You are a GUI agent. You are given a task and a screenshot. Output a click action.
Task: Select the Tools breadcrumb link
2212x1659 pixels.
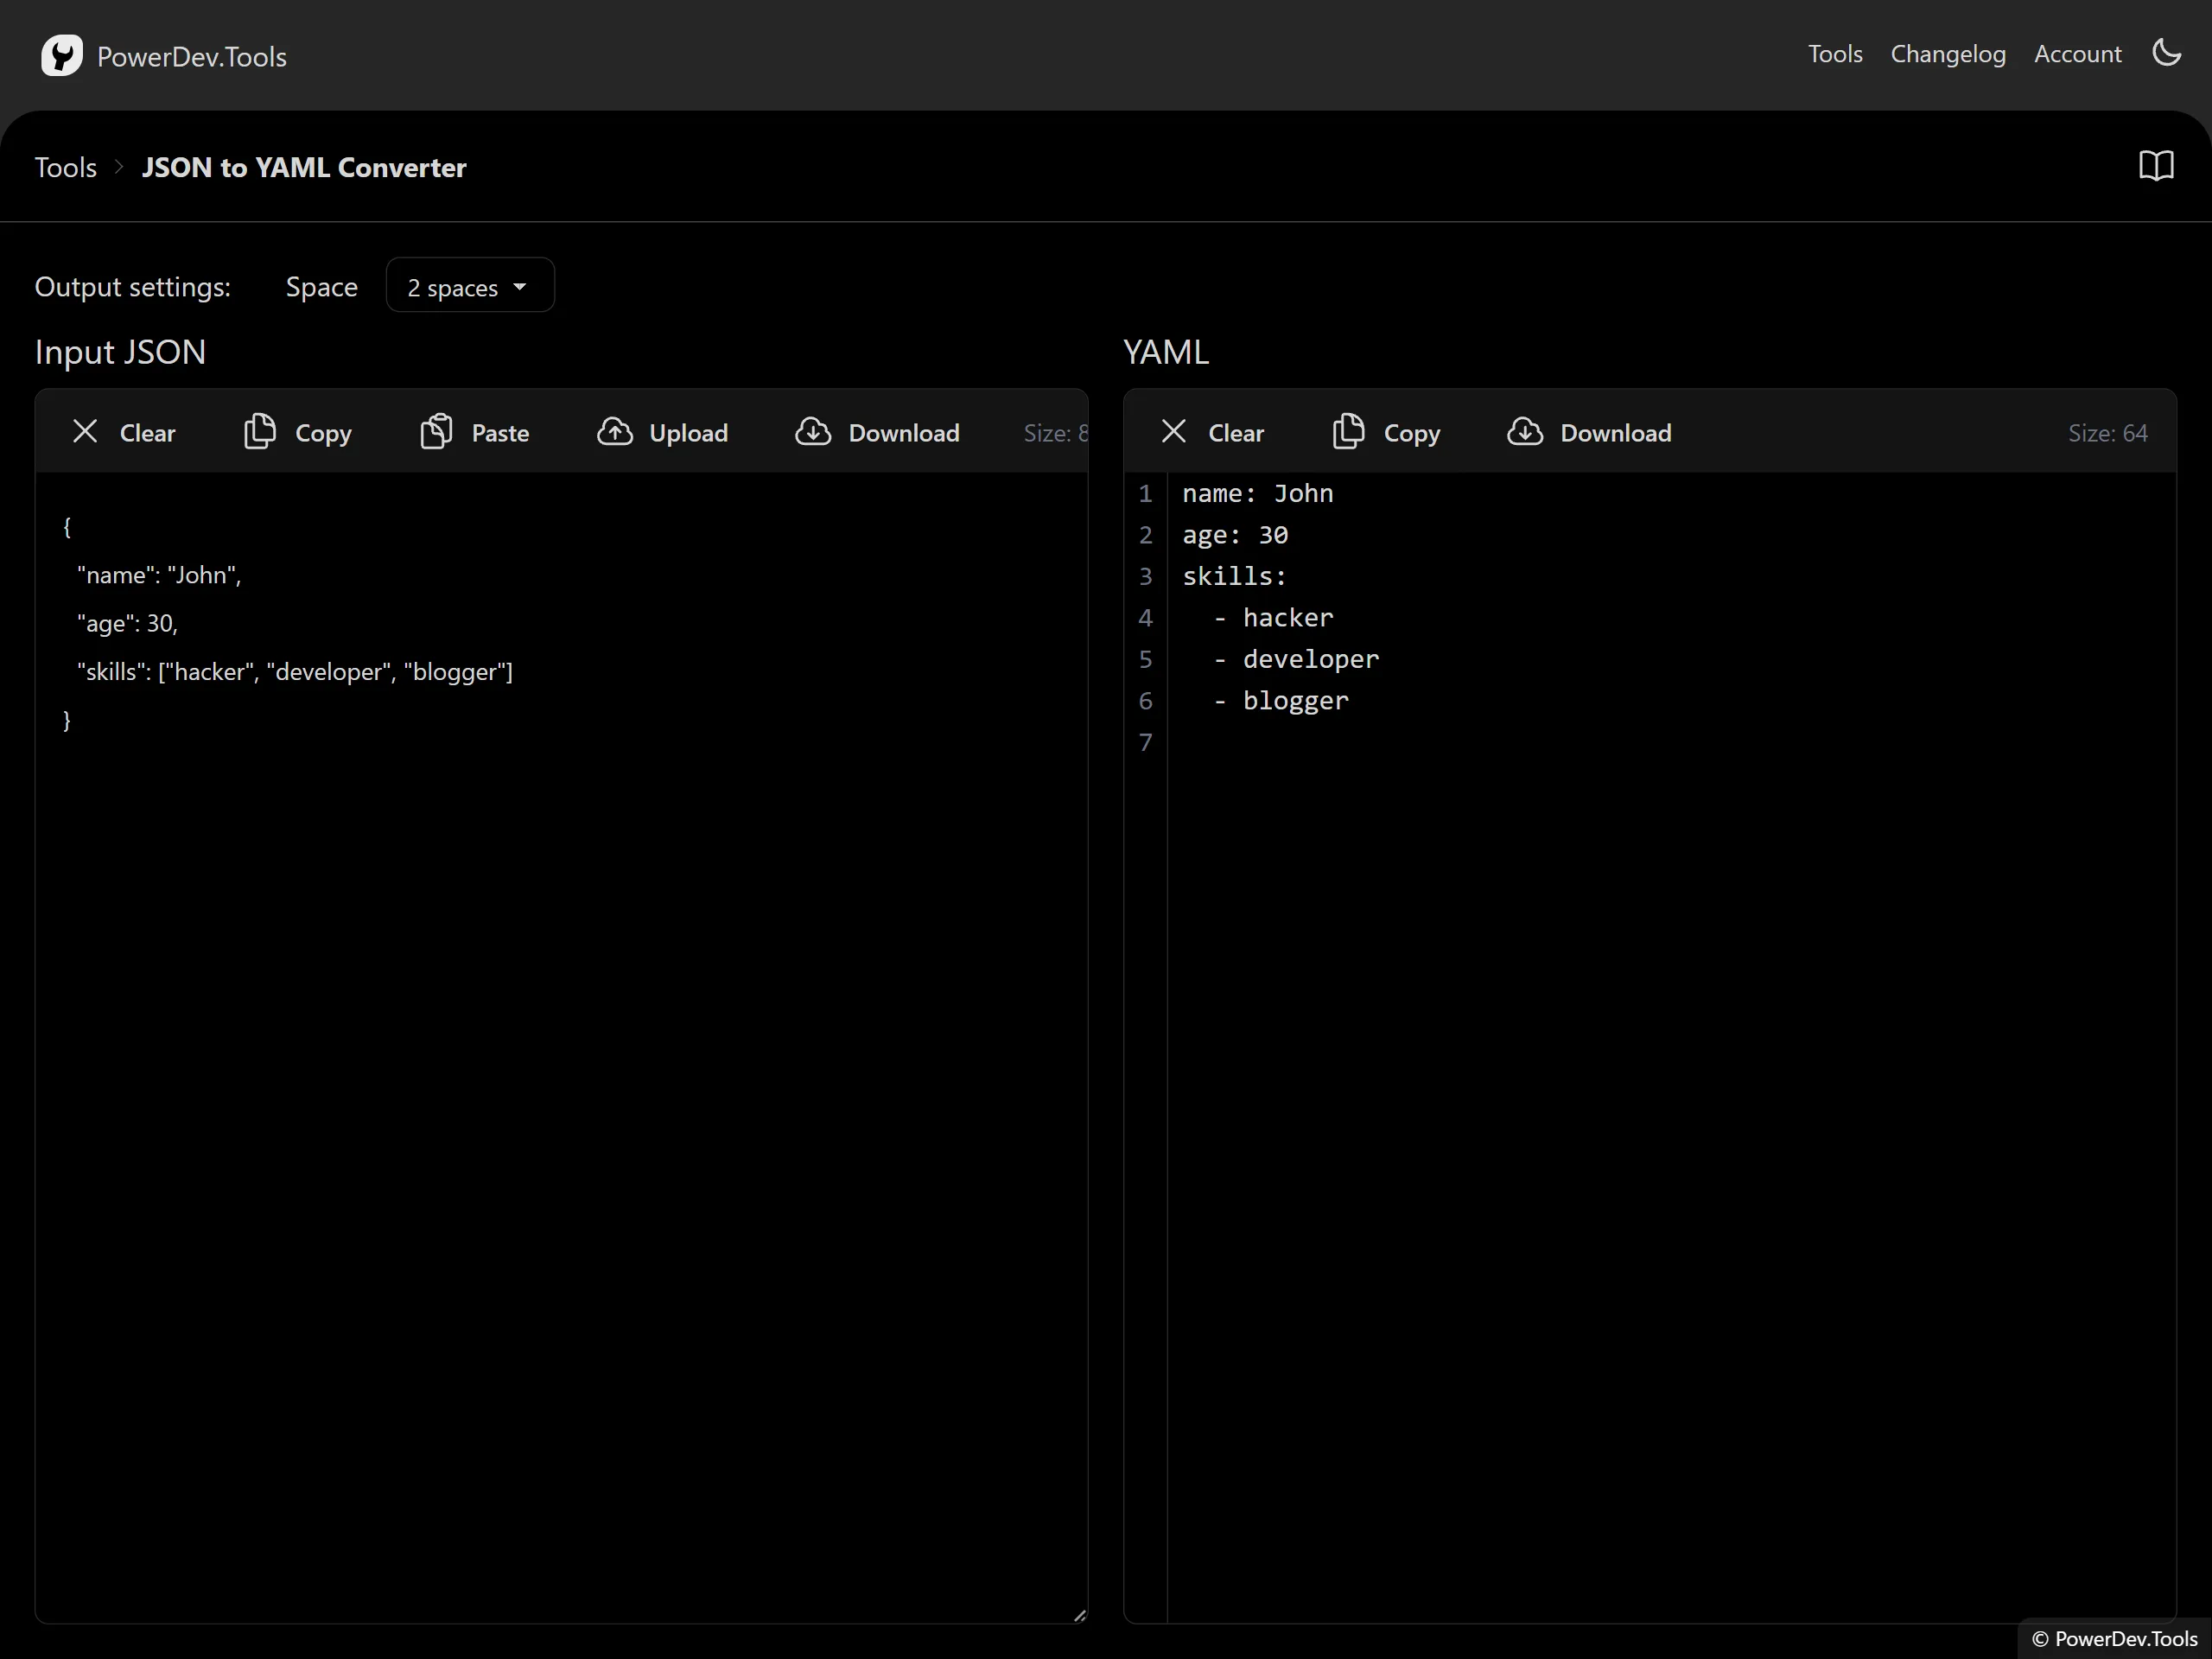pyautogui.click(x=65, y=166)
